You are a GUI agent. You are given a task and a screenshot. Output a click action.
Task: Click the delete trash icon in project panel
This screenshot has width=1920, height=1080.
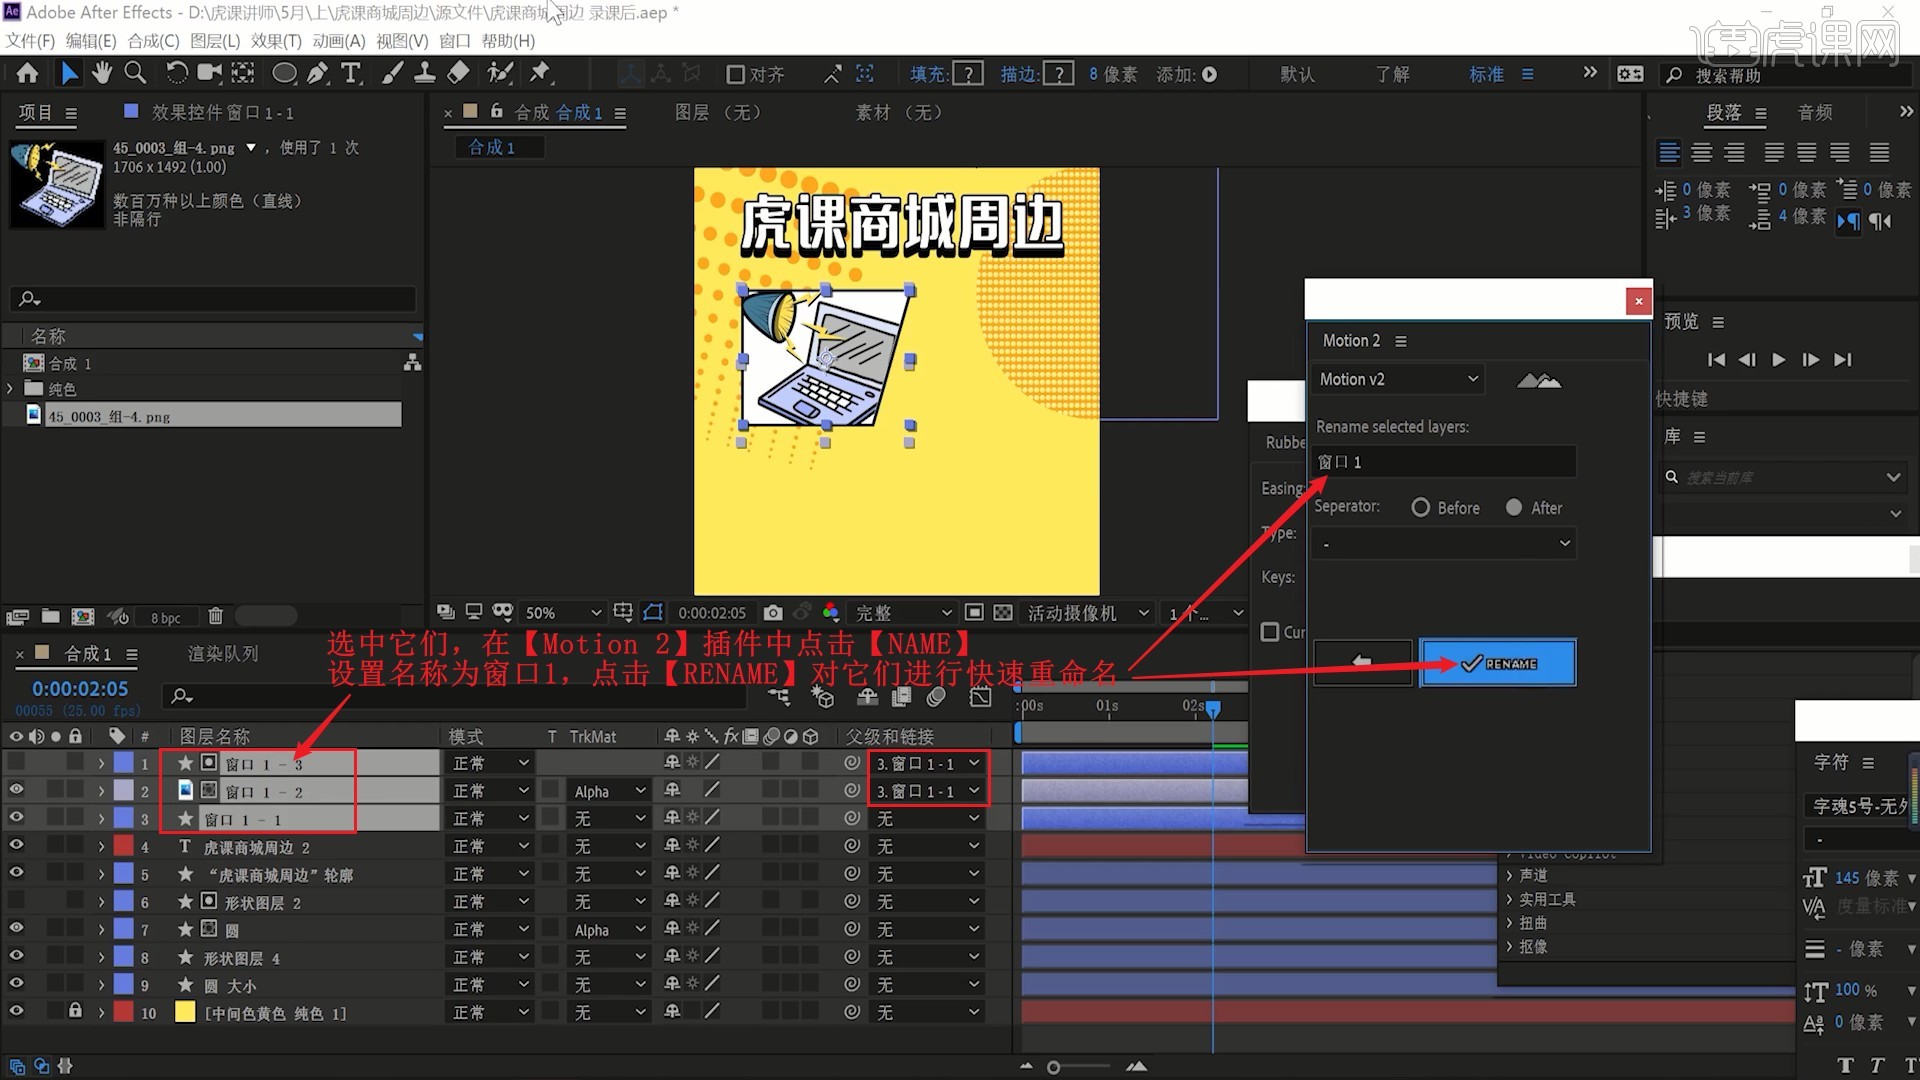[215, 617]
